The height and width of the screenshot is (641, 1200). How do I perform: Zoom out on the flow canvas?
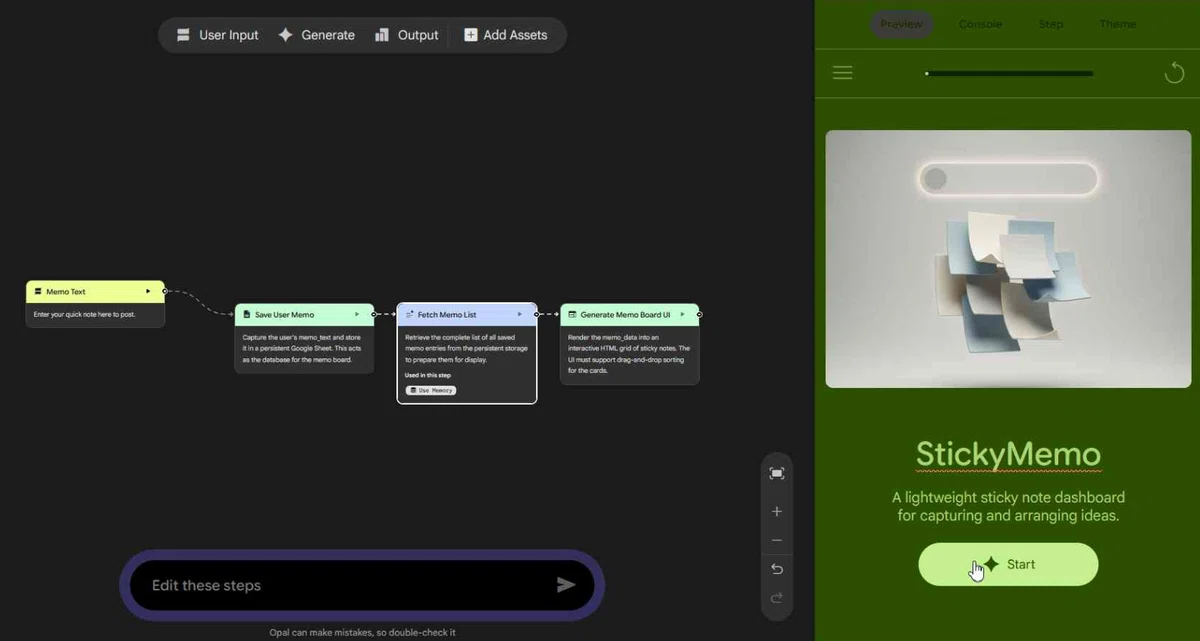pos(777,540)
